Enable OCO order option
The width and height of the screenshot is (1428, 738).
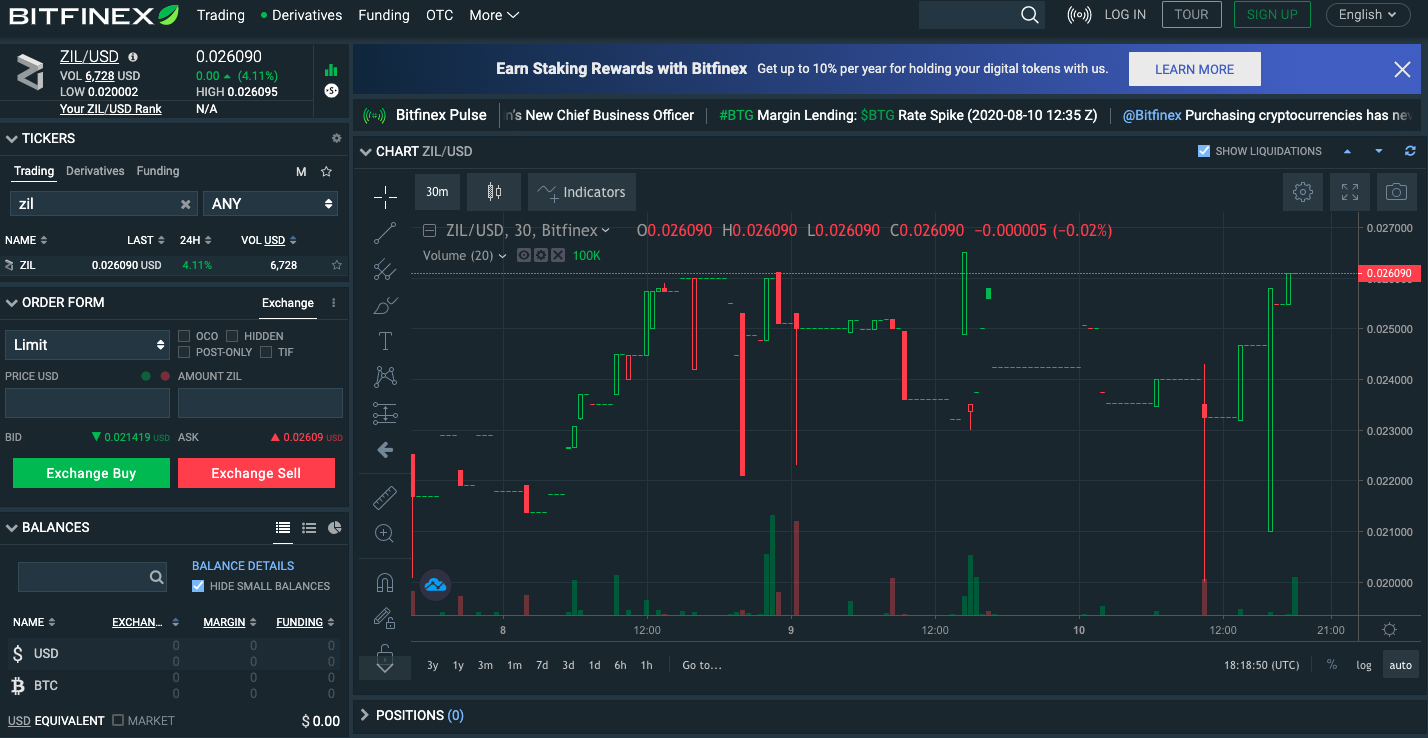tap(185, 336)
